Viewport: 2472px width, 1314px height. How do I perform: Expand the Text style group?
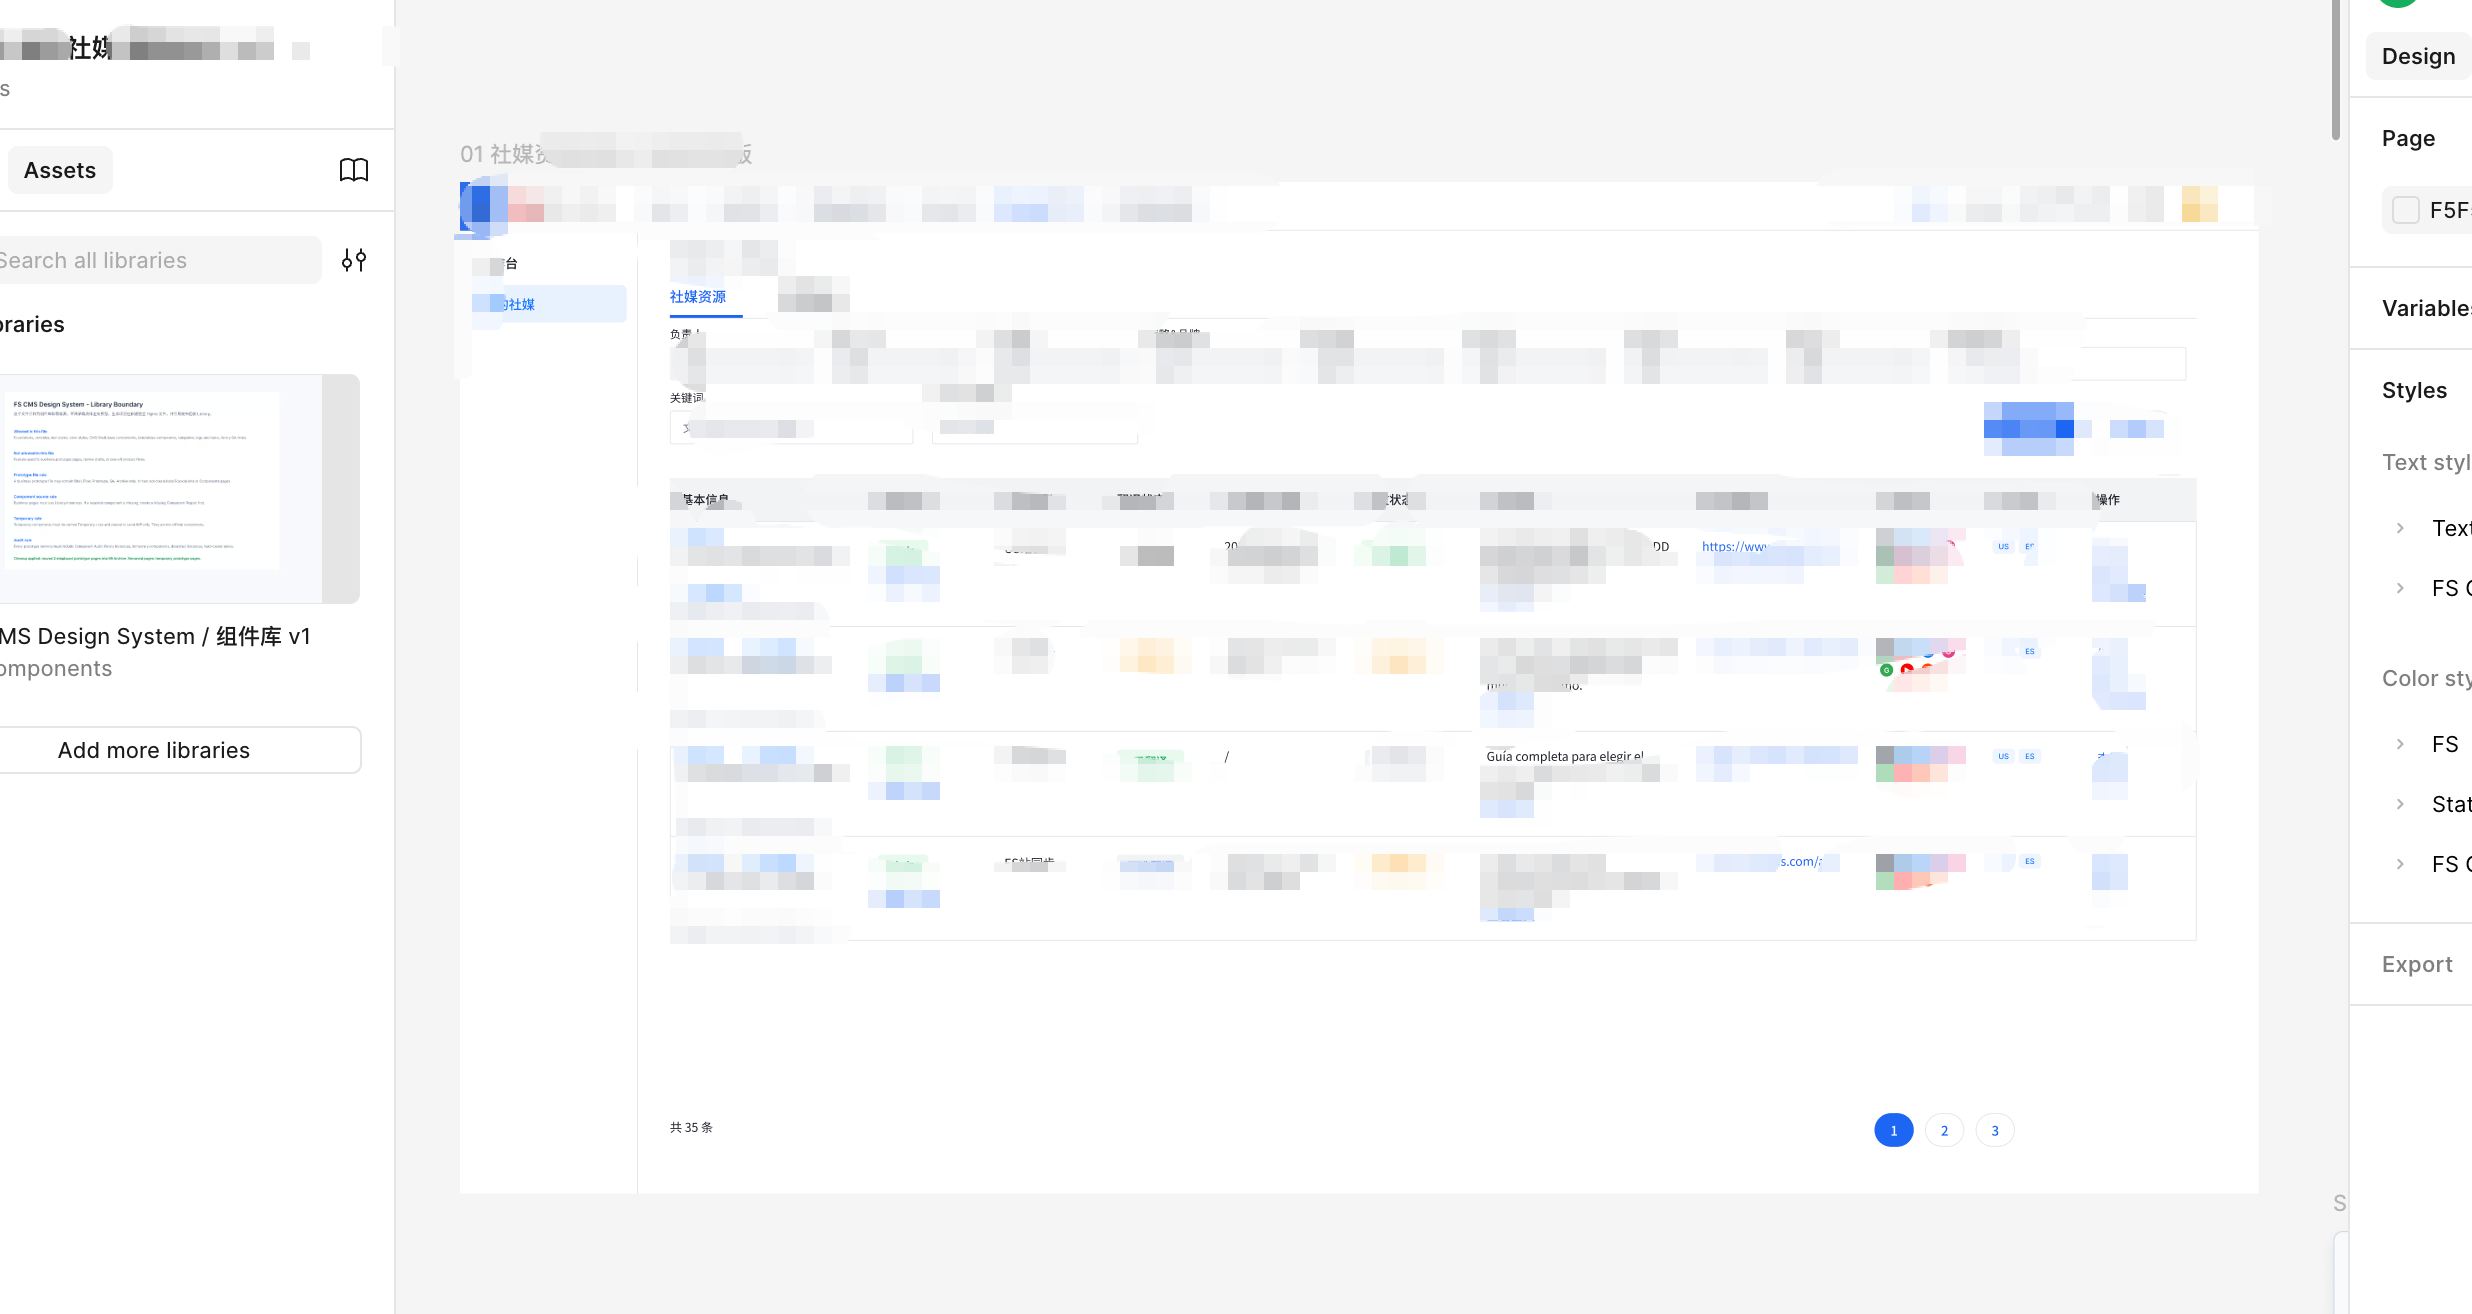2400,528
